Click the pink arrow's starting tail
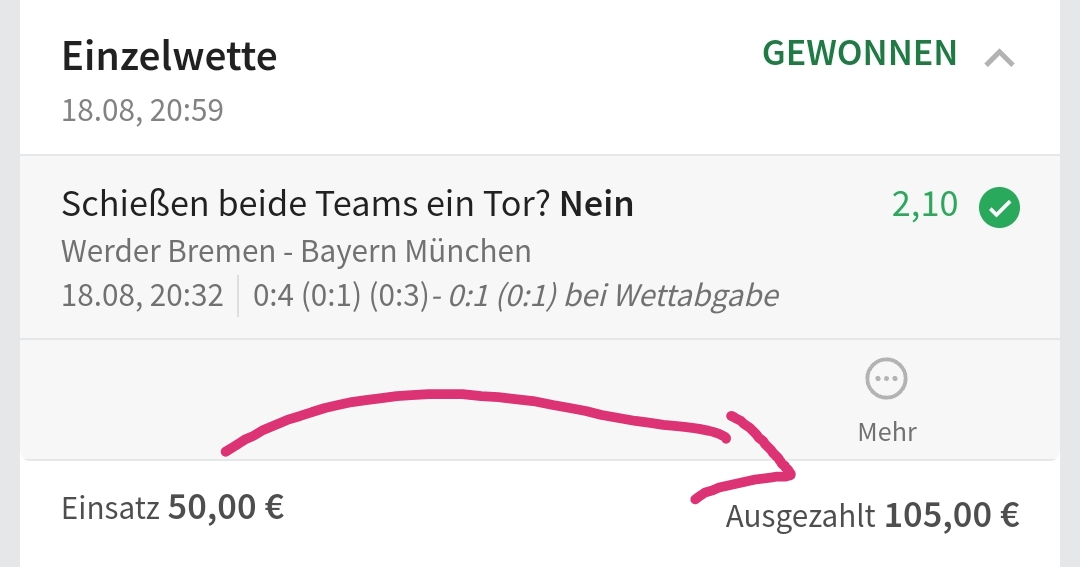The width and height of the screenshot is (1080, 567). coord(230,450)
